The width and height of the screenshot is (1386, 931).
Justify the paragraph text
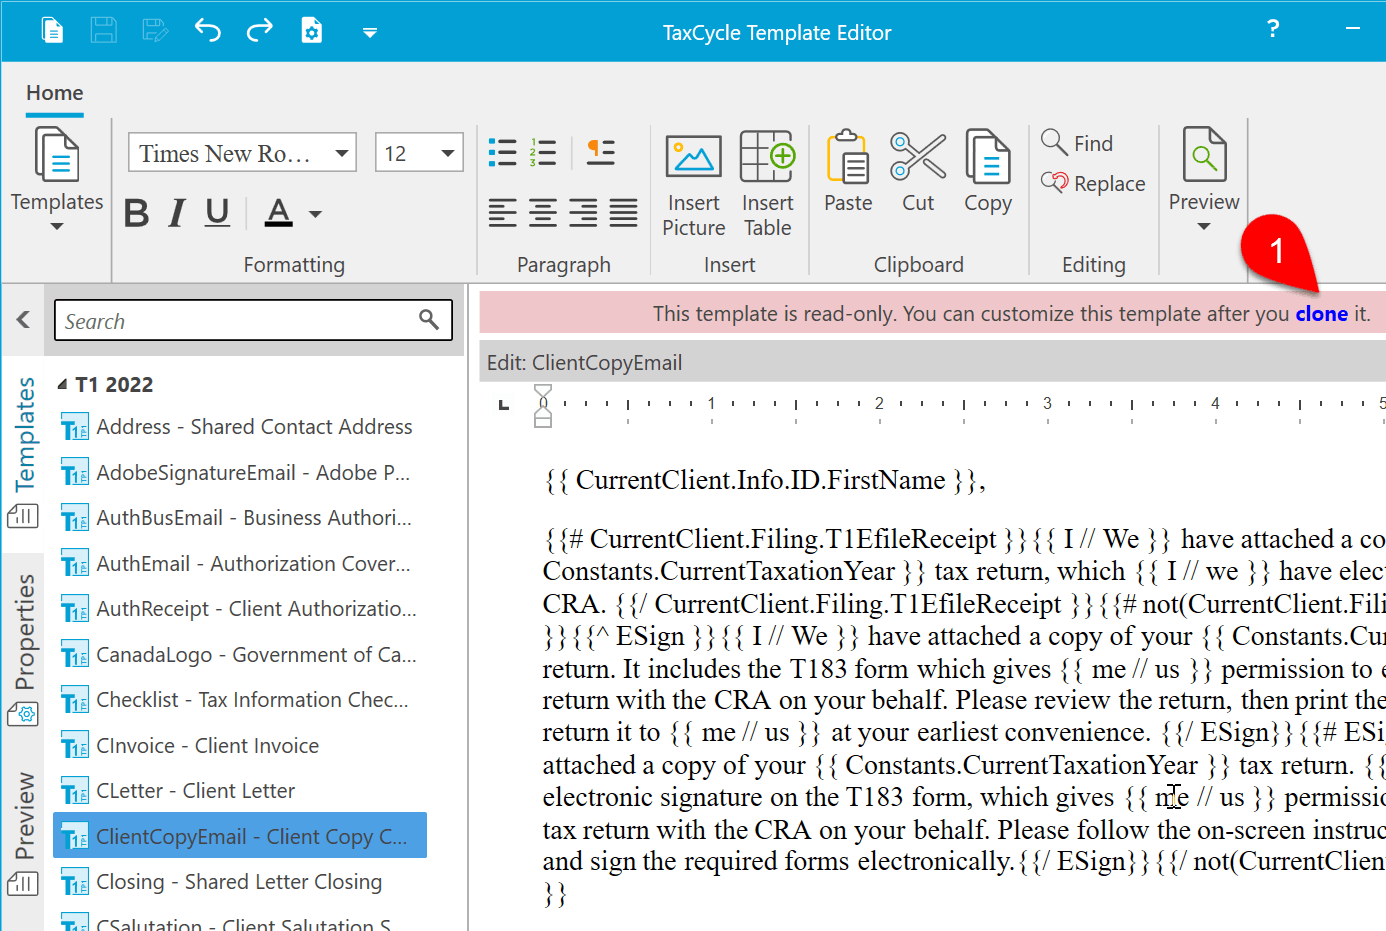click(x=623, y=213)
